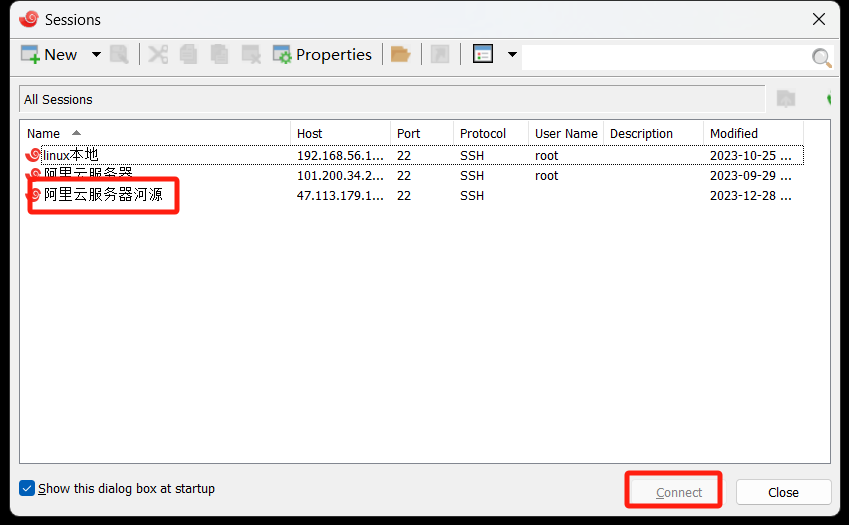This screenshot has width=849, height=525.
Task: Click the Cut scissors icon
Action: (158, 55)
